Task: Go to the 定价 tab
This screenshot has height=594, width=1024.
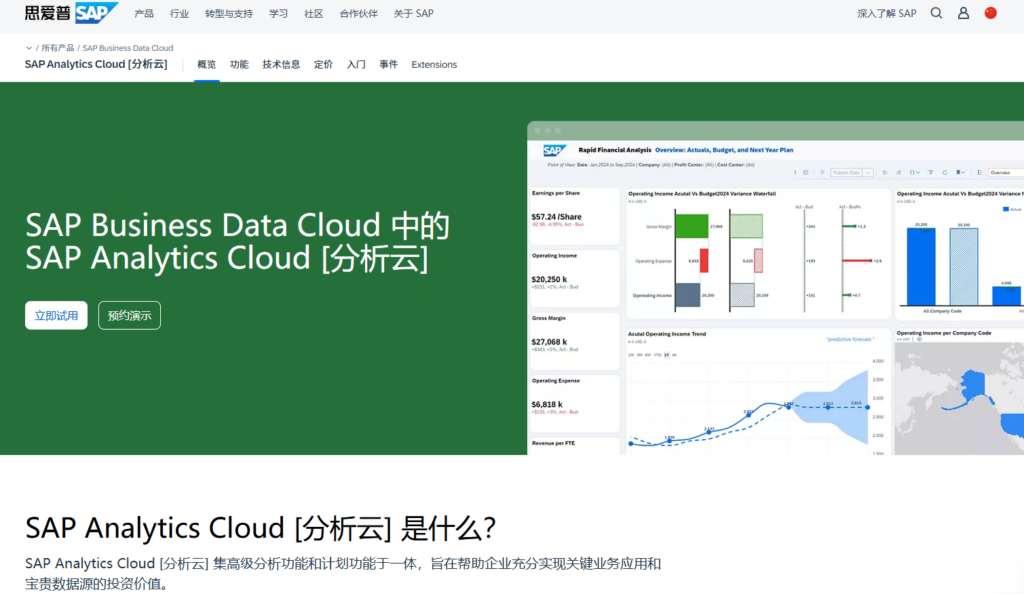Action: (323, 65)
